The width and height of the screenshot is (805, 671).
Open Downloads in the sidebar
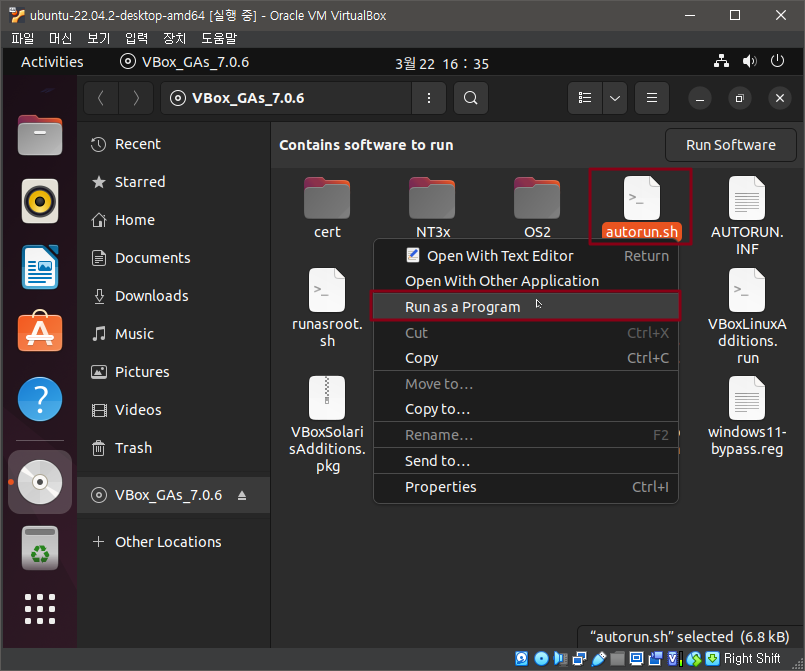click(174, 296)
